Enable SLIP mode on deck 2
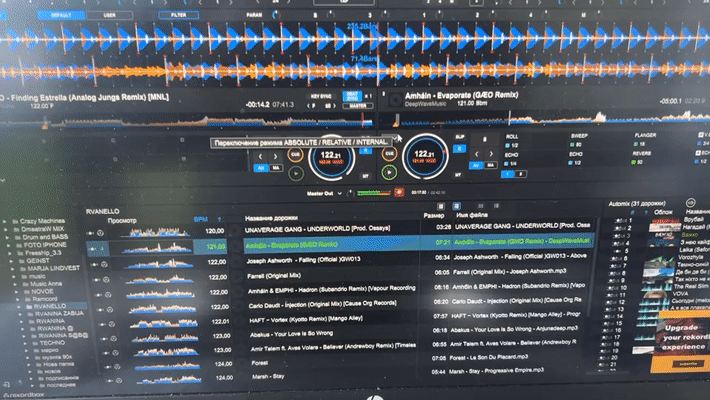This screenshot has width=710, height=400. (x=460, y=137)
